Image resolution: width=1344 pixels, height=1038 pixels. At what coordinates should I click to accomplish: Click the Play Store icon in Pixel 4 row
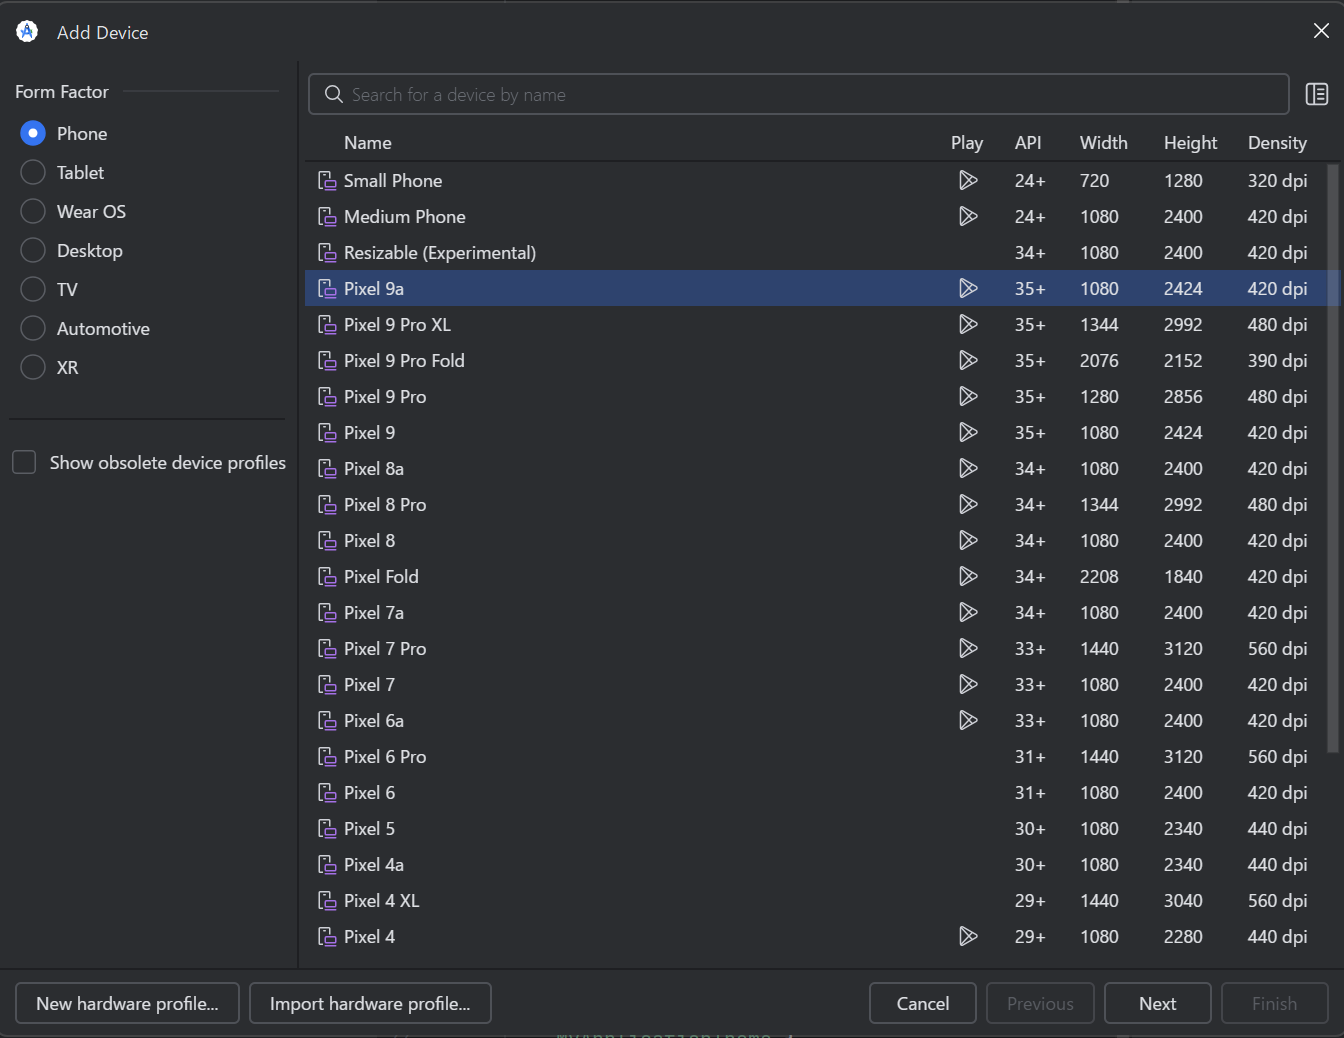967,936
